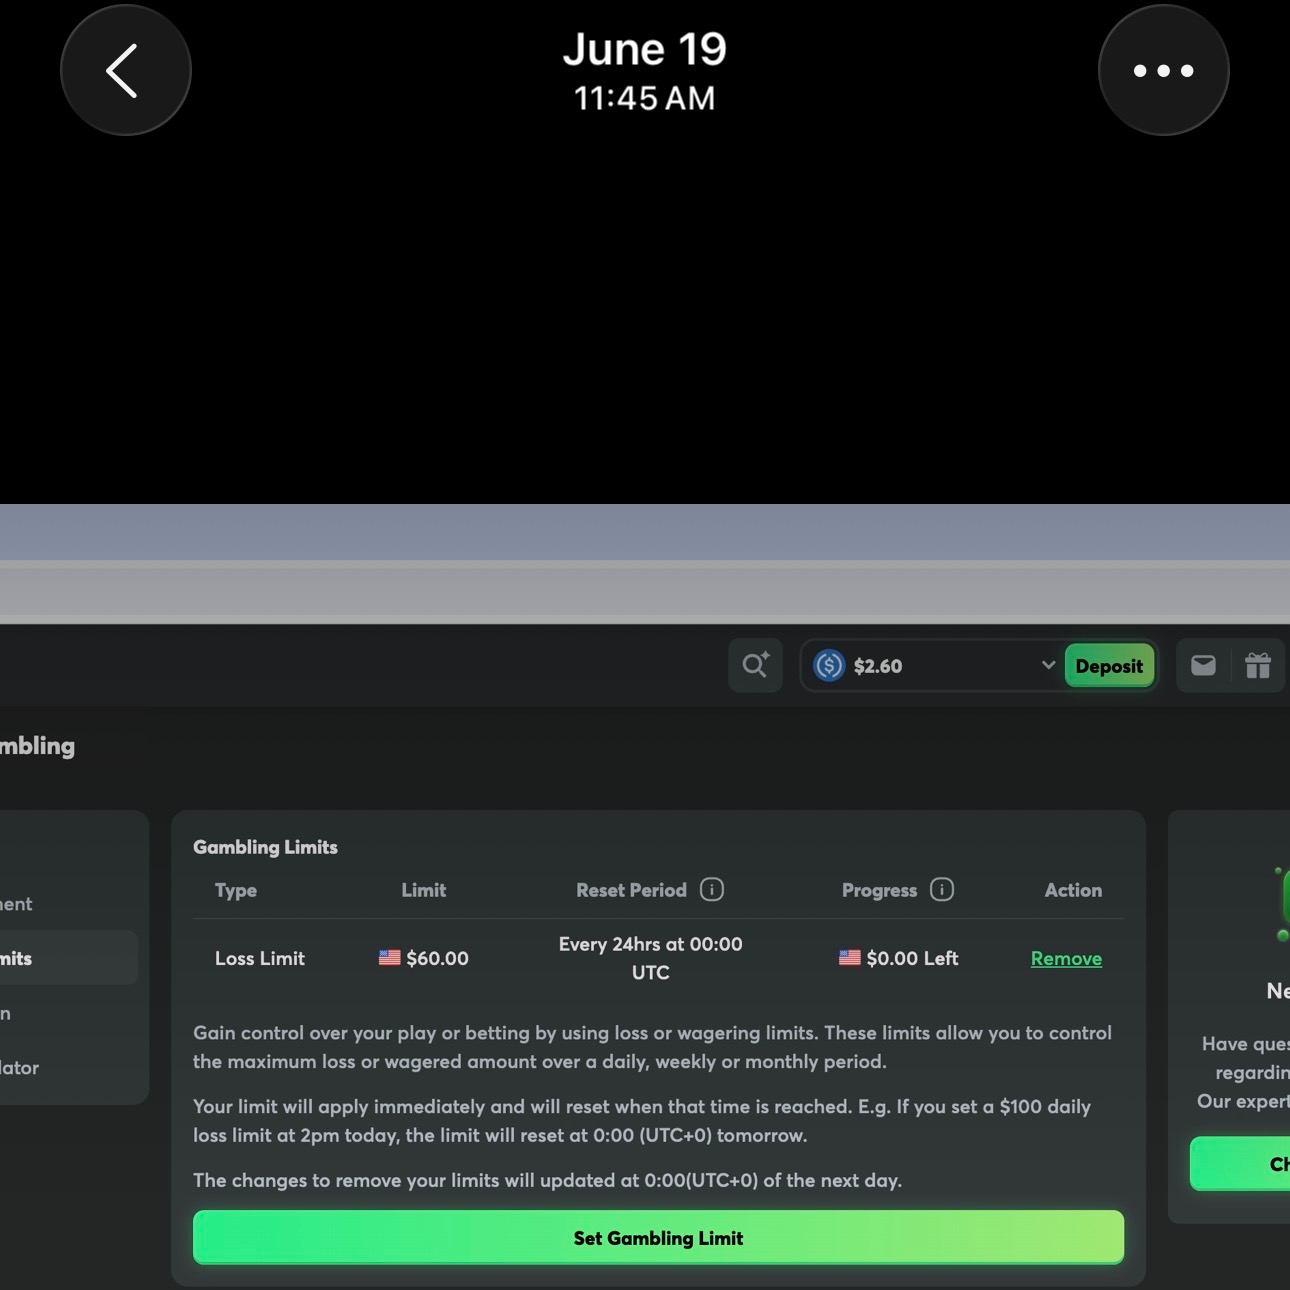The width and height of the screenshot is (1290, 1290).
Task: Open the sidebar item ending in 'lator'
Action: 20,1067
